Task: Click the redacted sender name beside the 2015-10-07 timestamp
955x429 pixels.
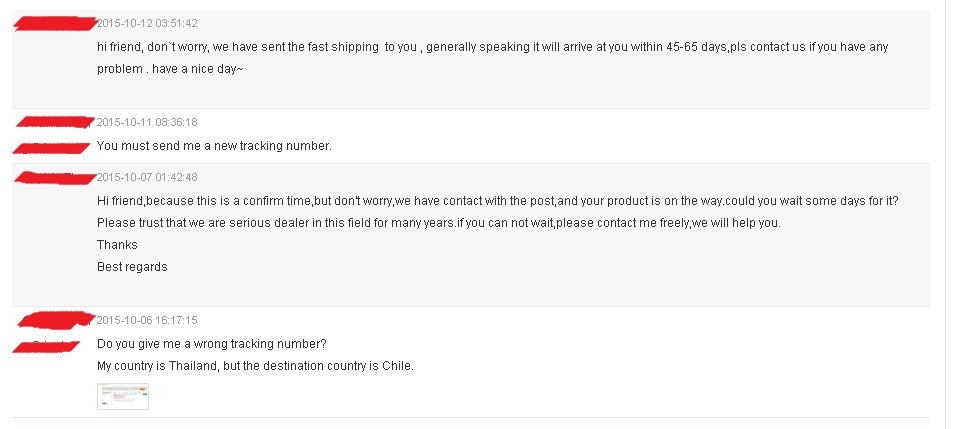Action: click(55, 178)
